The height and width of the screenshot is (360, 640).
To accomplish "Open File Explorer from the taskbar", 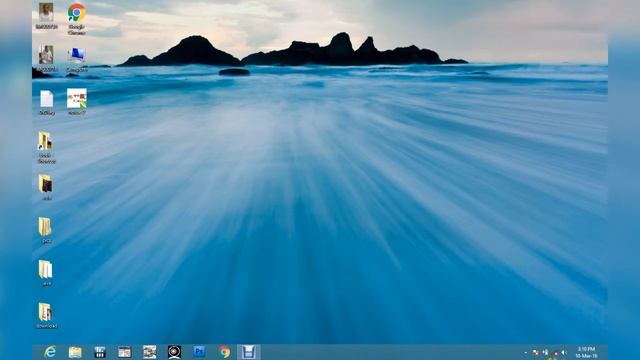I will (x=75, y=352).
